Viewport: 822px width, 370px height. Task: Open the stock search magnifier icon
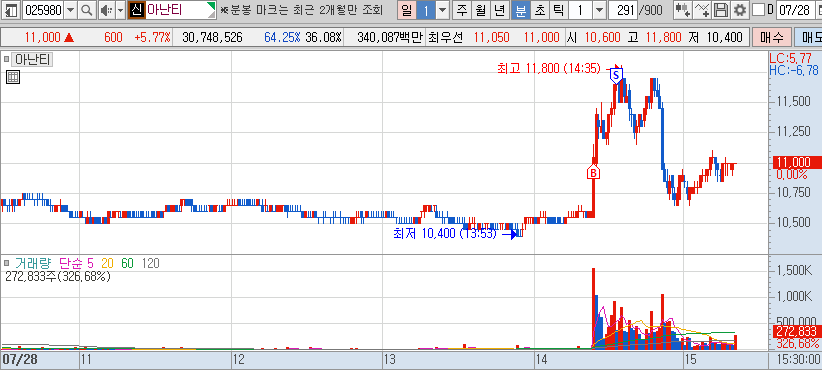pyautogui.click(x=86, y=10)
